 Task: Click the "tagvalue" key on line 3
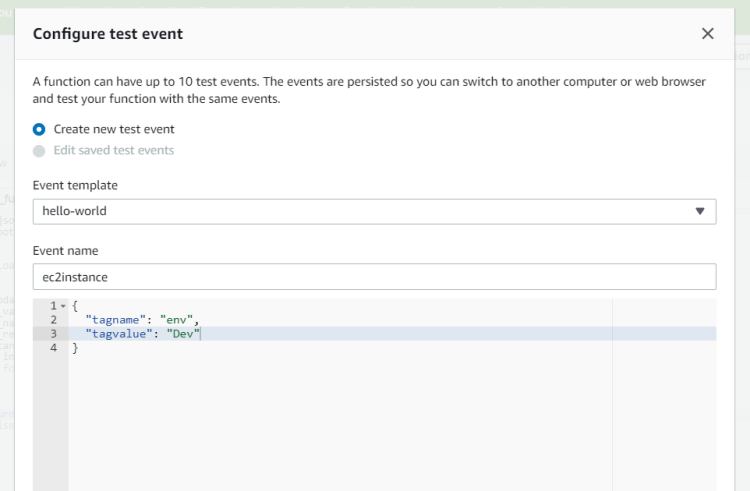(x=119, y=334)
